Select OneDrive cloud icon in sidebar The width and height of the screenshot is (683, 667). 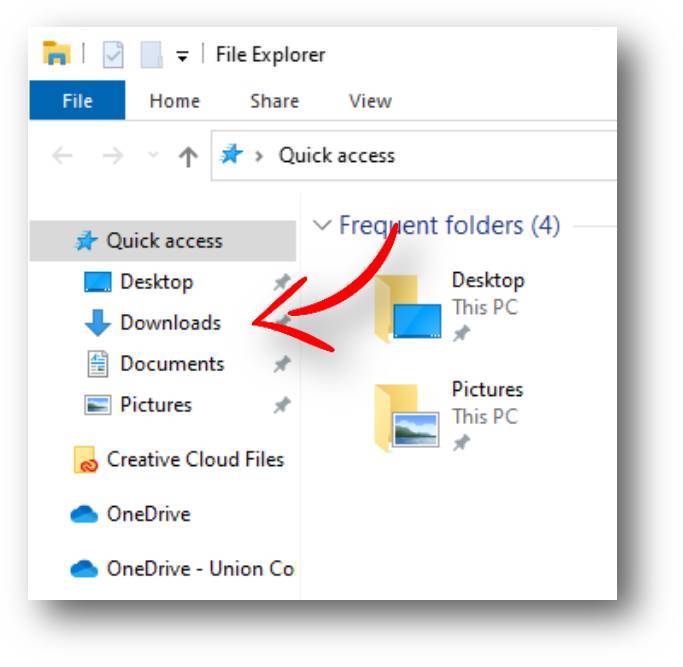click(x=84, y=515)
